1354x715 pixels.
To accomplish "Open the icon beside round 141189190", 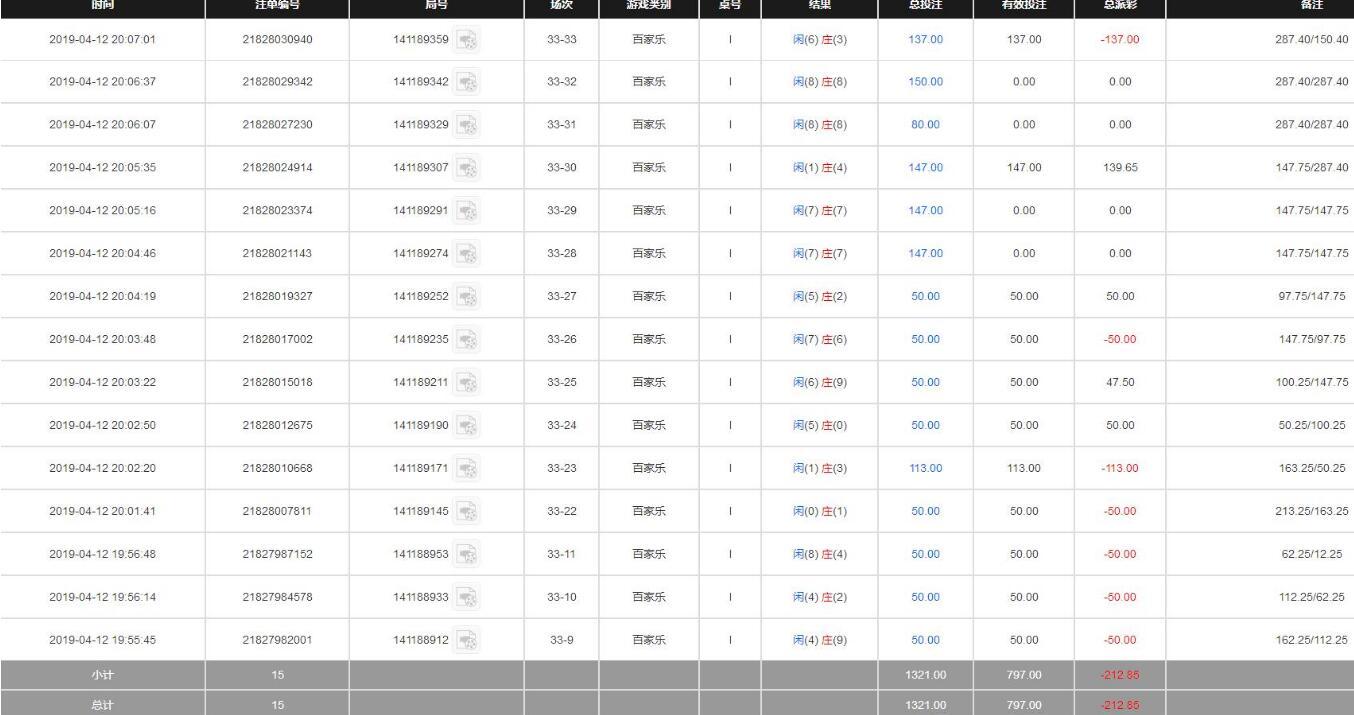I will tap(467, 425).
